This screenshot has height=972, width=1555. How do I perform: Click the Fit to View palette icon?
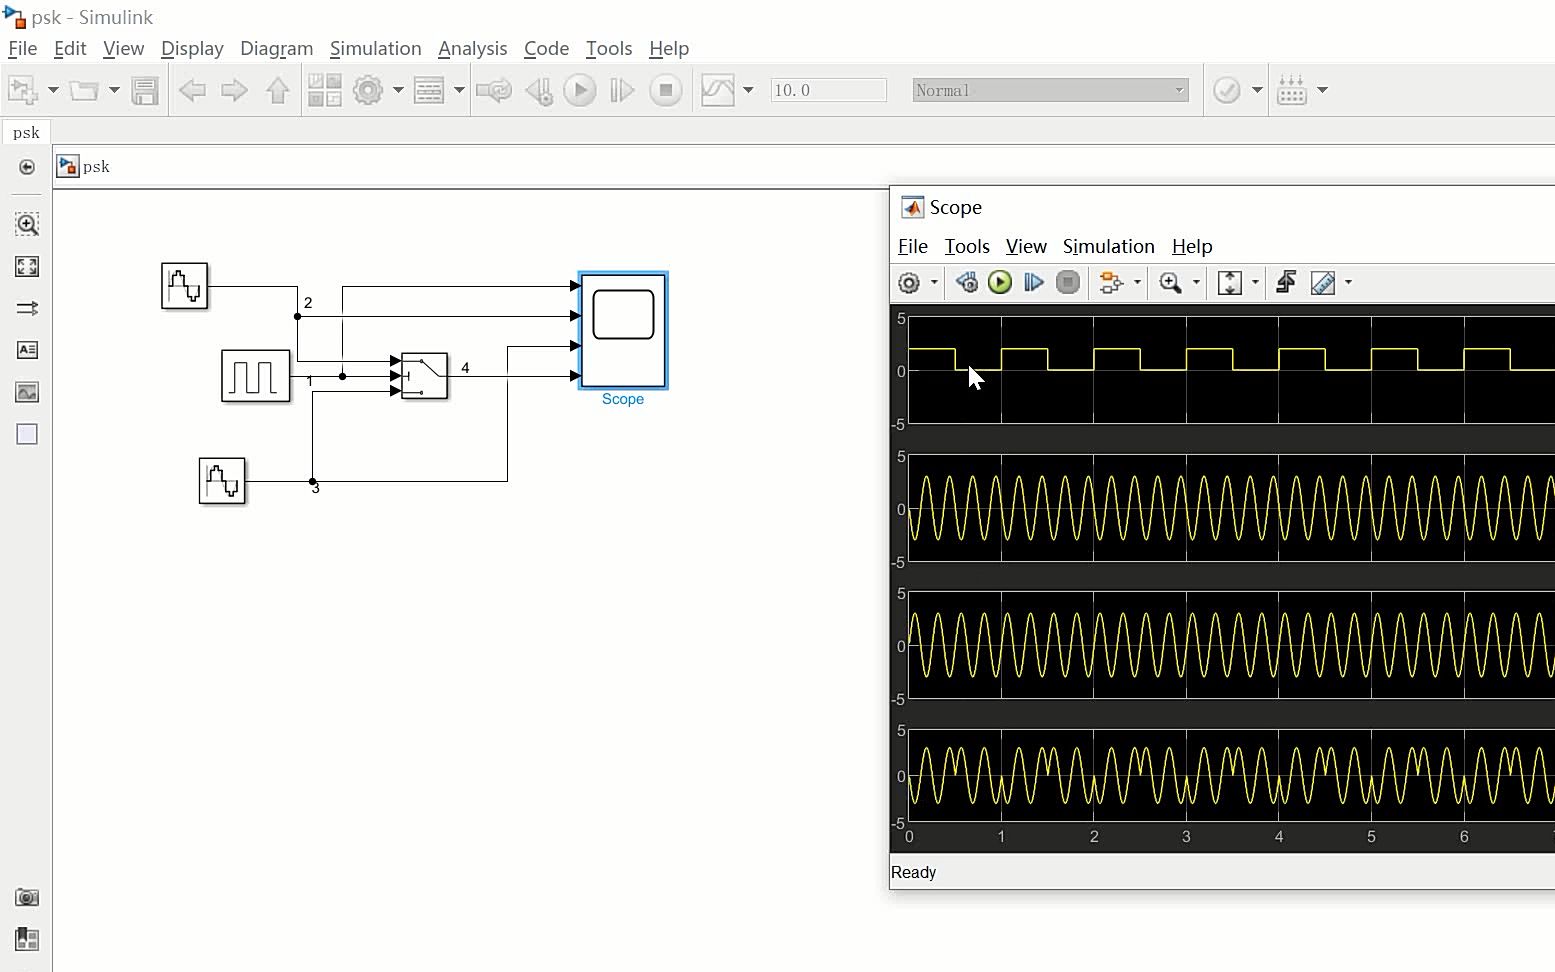[27, 266]
